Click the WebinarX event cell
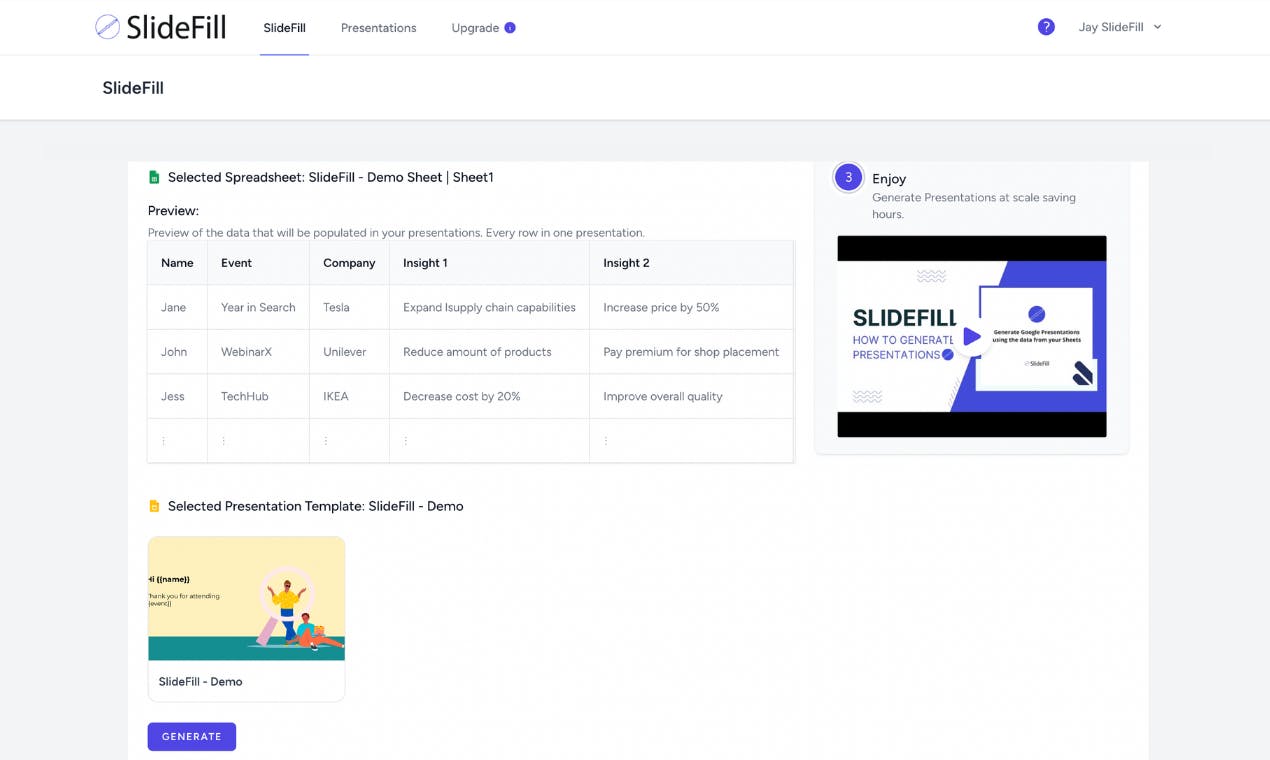This screenshot has width=1270, height=760. [x=258, y=352]
